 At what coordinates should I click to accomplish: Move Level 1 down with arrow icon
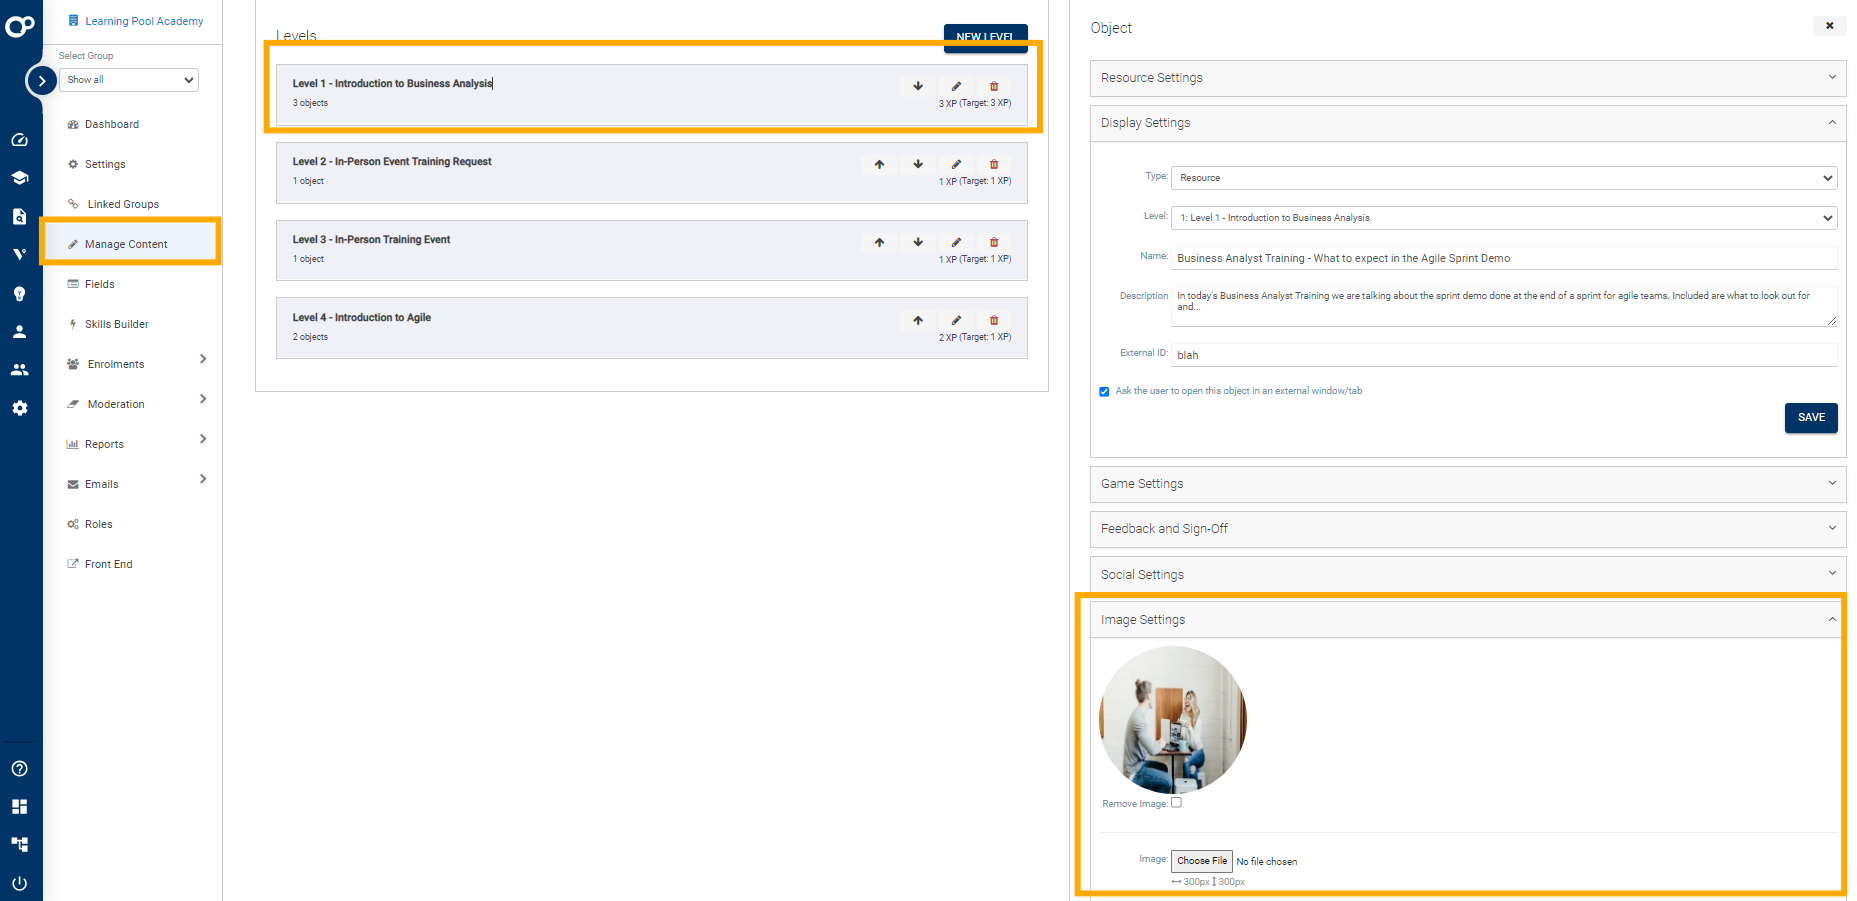tap(918, 86)
